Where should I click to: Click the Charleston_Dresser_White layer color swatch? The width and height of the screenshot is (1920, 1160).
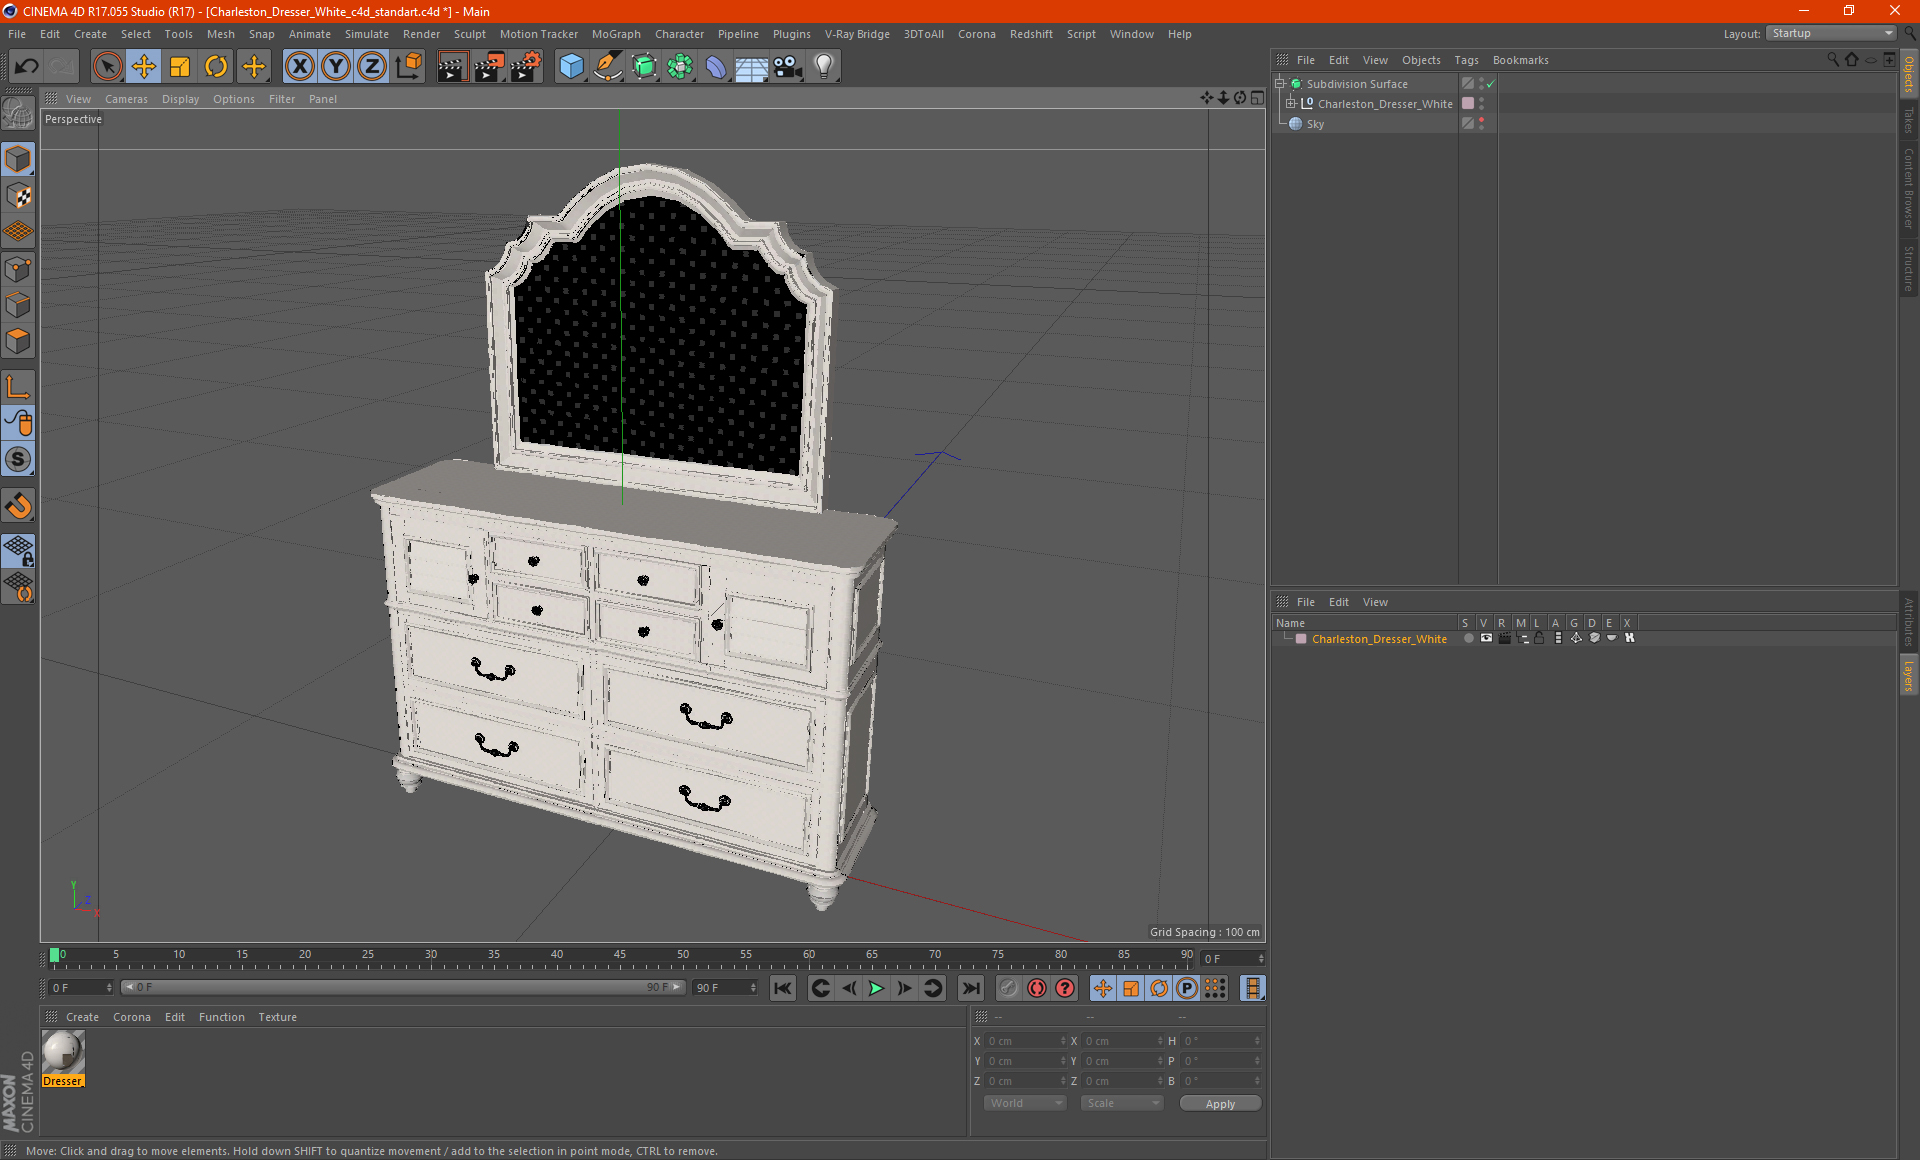pos(1301,638)
